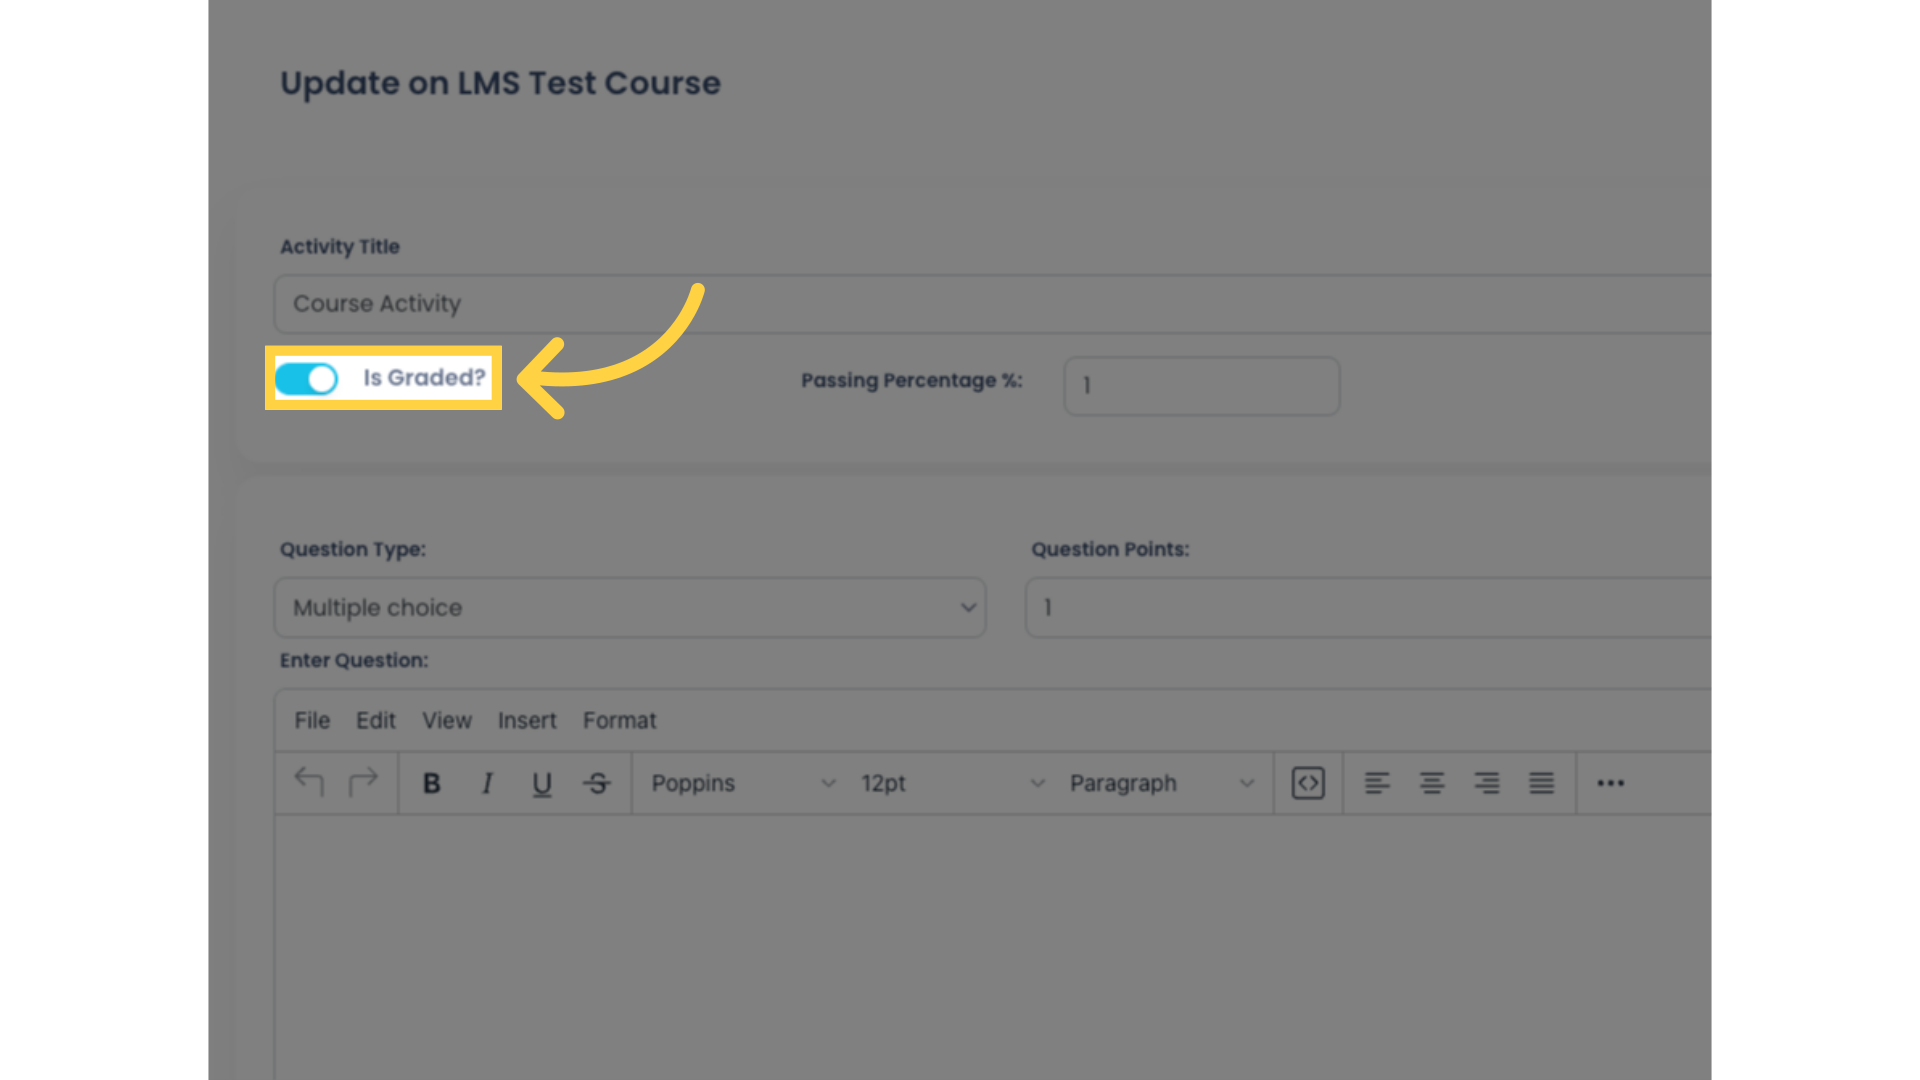
Task: Click the redo arrow icon
Action: 364,782
